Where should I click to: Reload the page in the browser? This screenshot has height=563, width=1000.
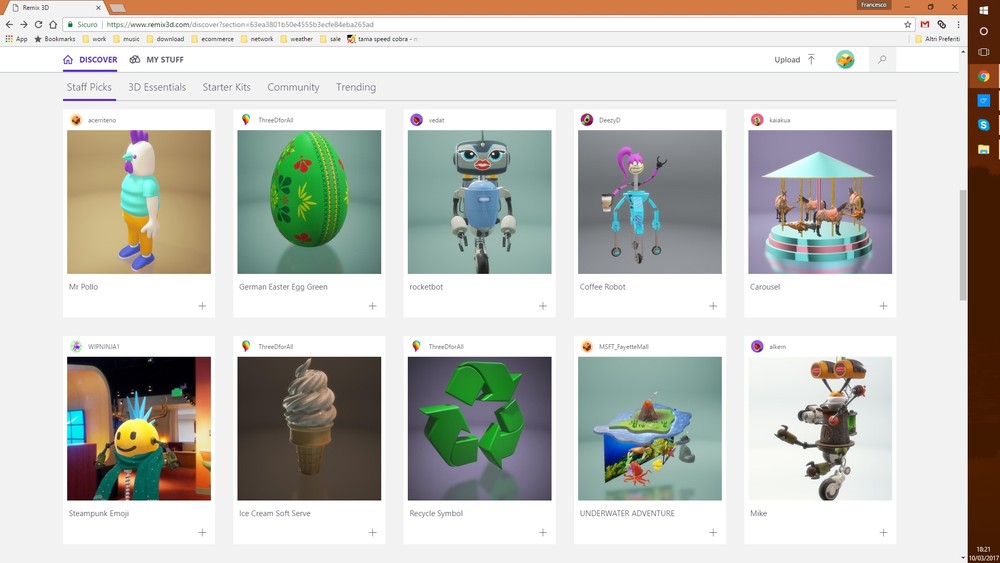click(x=39, y=24)
